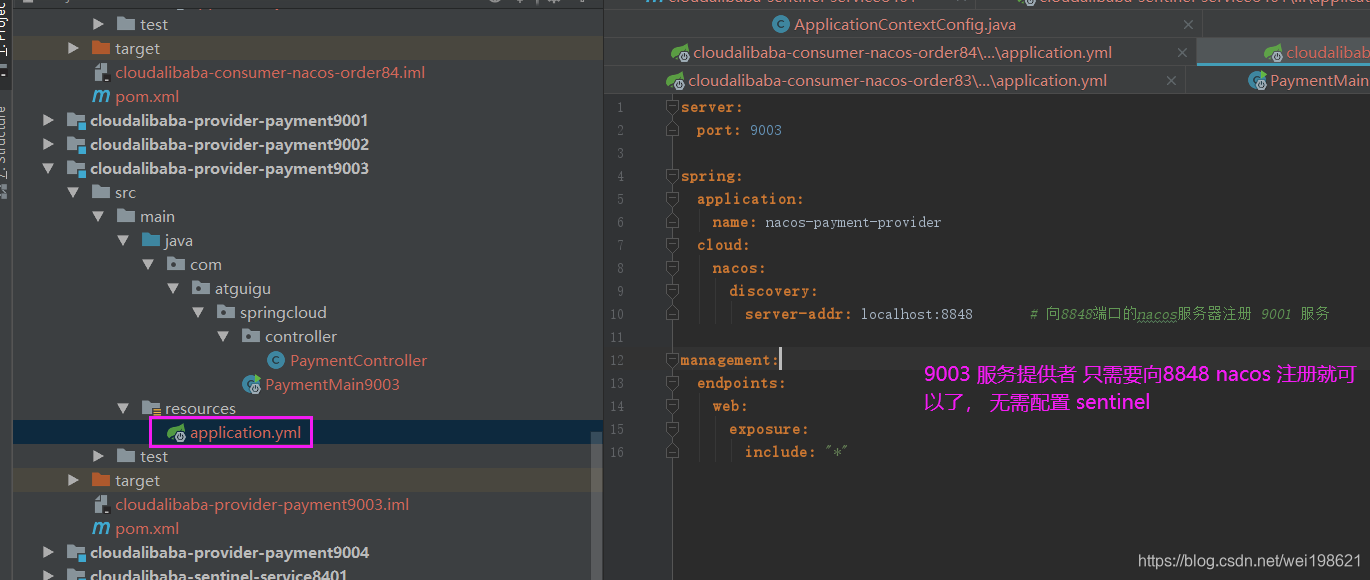Click the blue java source root icon
This screenshot has height=580, width=1370.
(x=151, y=240)
